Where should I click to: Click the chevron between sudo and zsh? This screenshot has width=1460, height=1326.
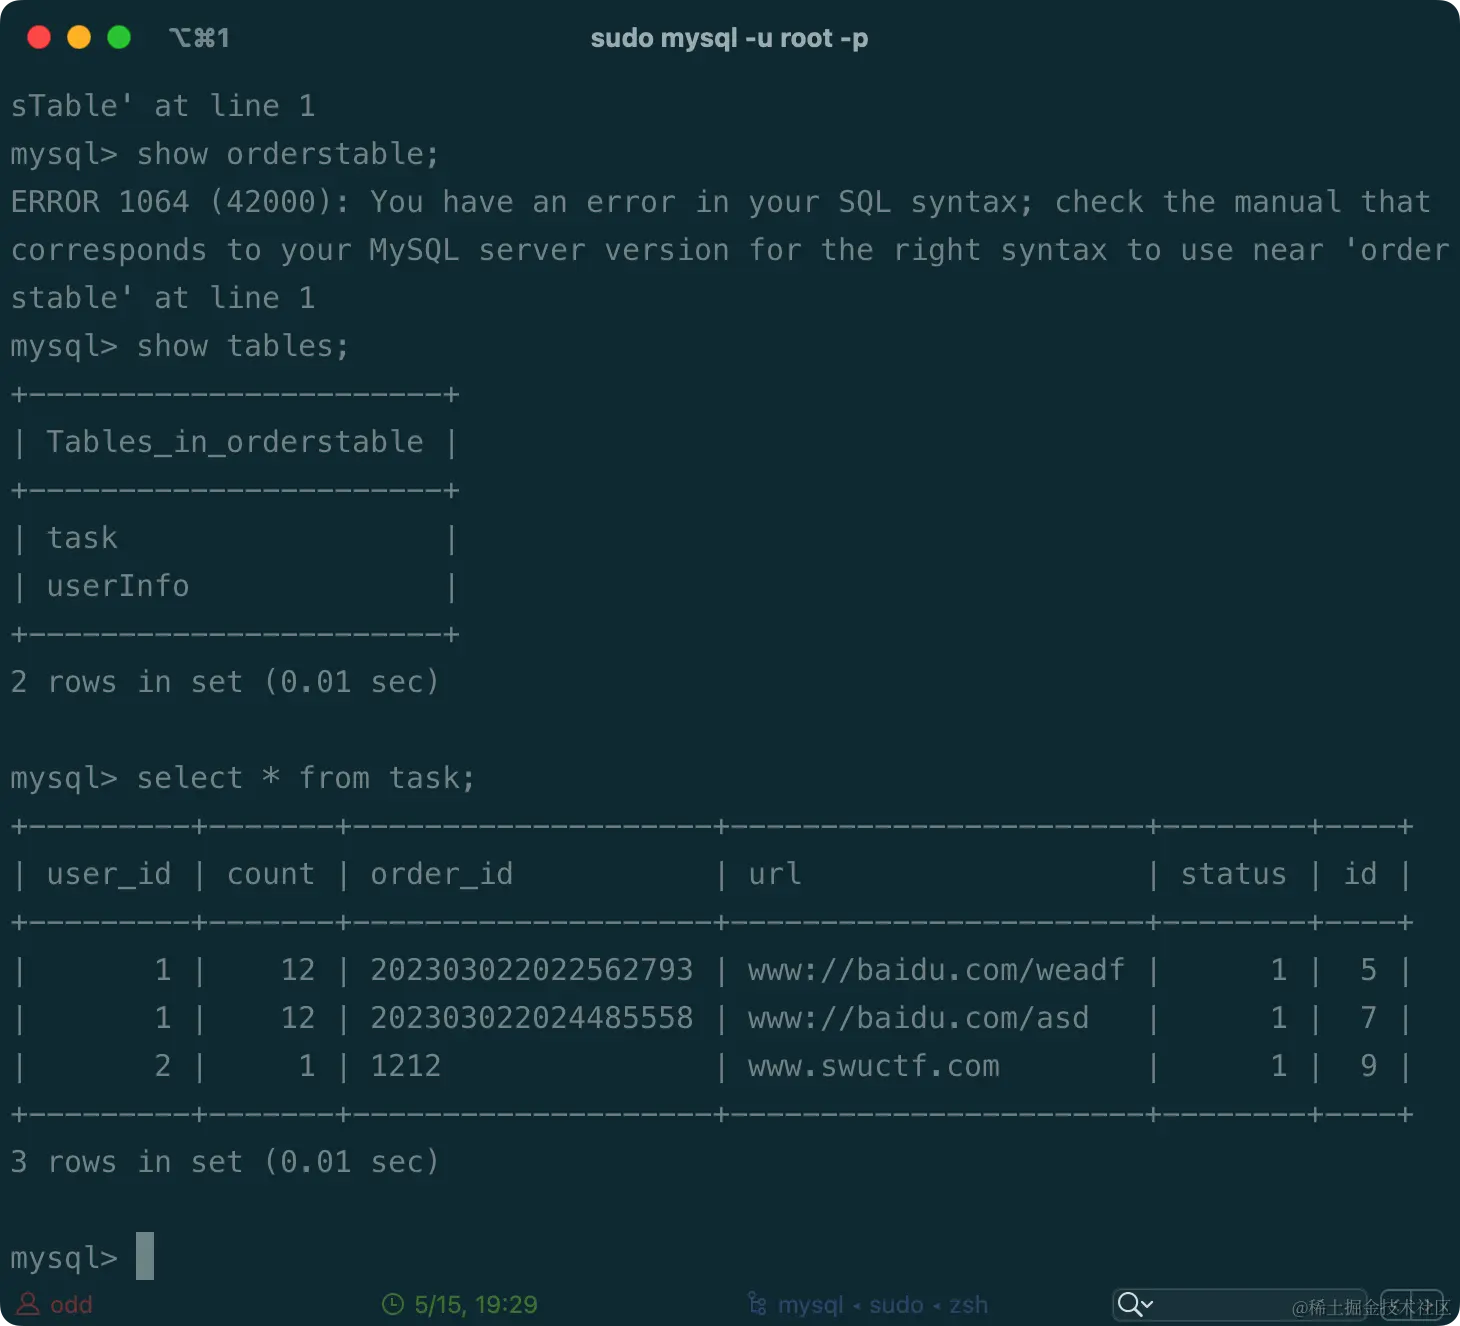click(936, 1304)
